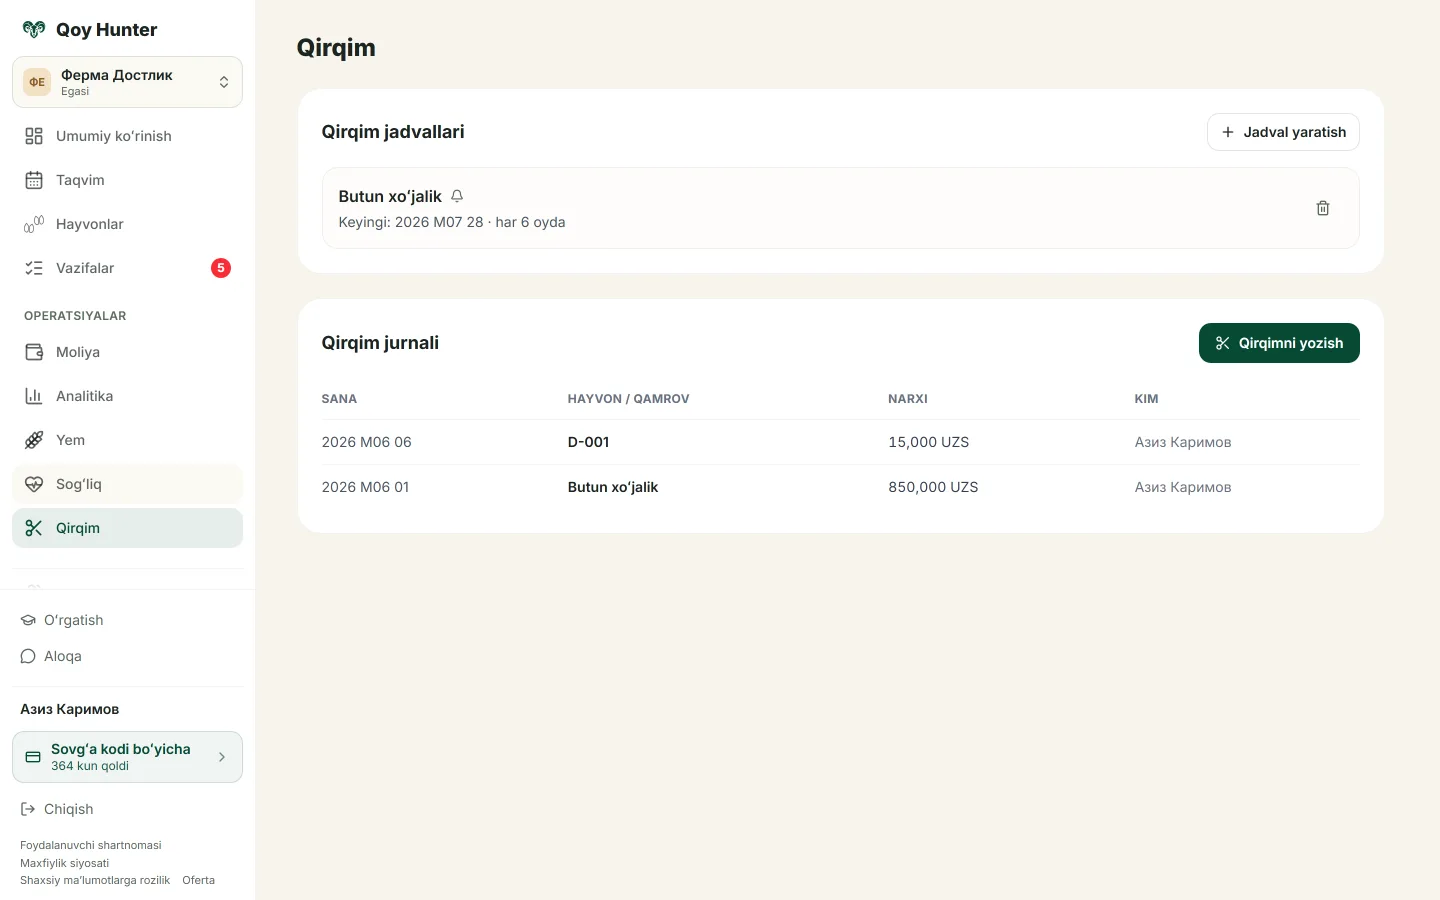The height and width of the screenshot is (900, 1440).
Task: Click the NARXI column header
Action: coord(908,398)
